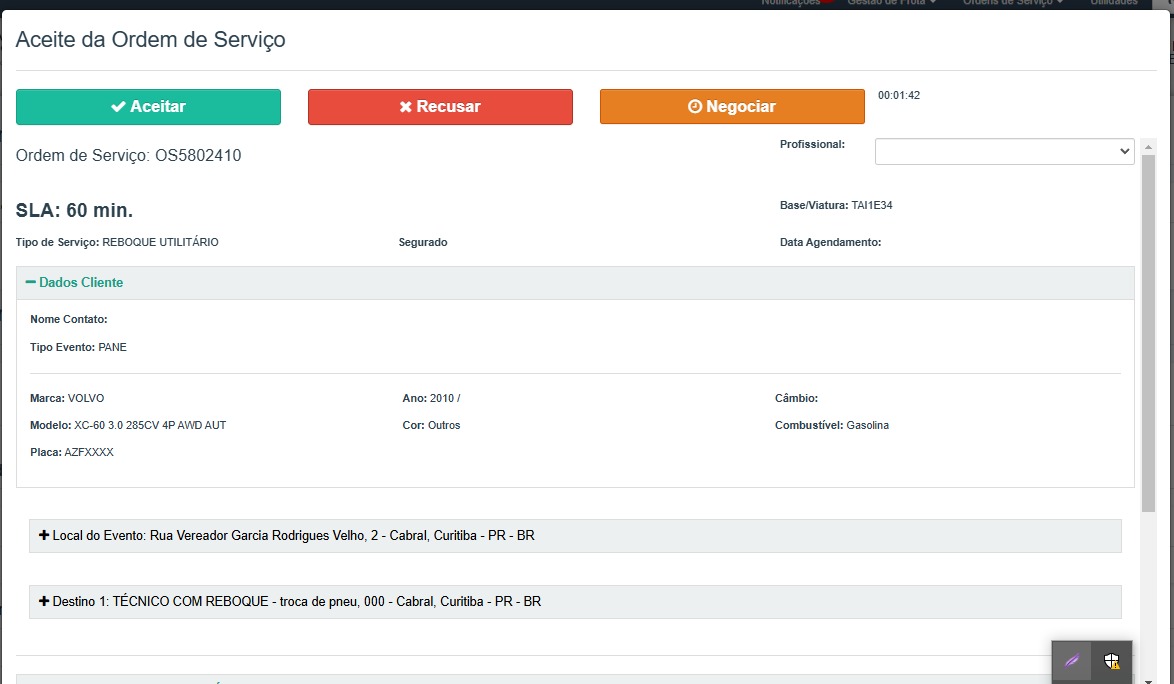The width and height of the screenshot is (1174, 684).
Task: Click the scrollbar down arrow
Action: pos(1148,677)
